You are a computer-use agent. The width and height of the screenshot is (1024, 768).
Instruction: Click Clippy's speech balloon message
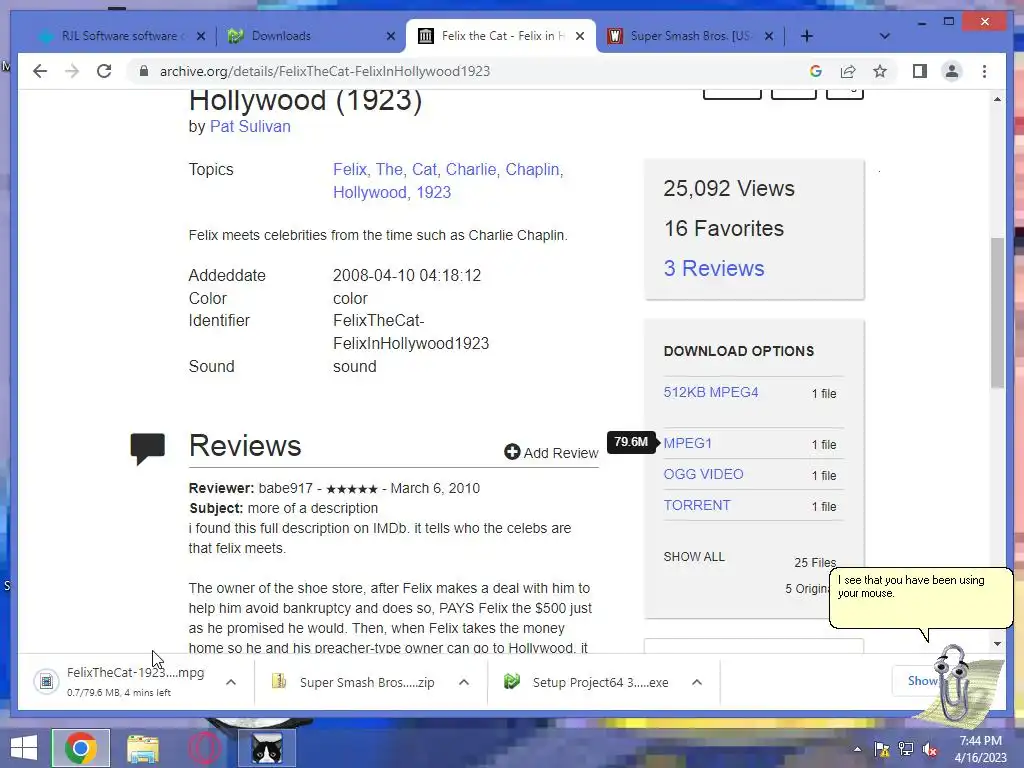tap(921, 598)
